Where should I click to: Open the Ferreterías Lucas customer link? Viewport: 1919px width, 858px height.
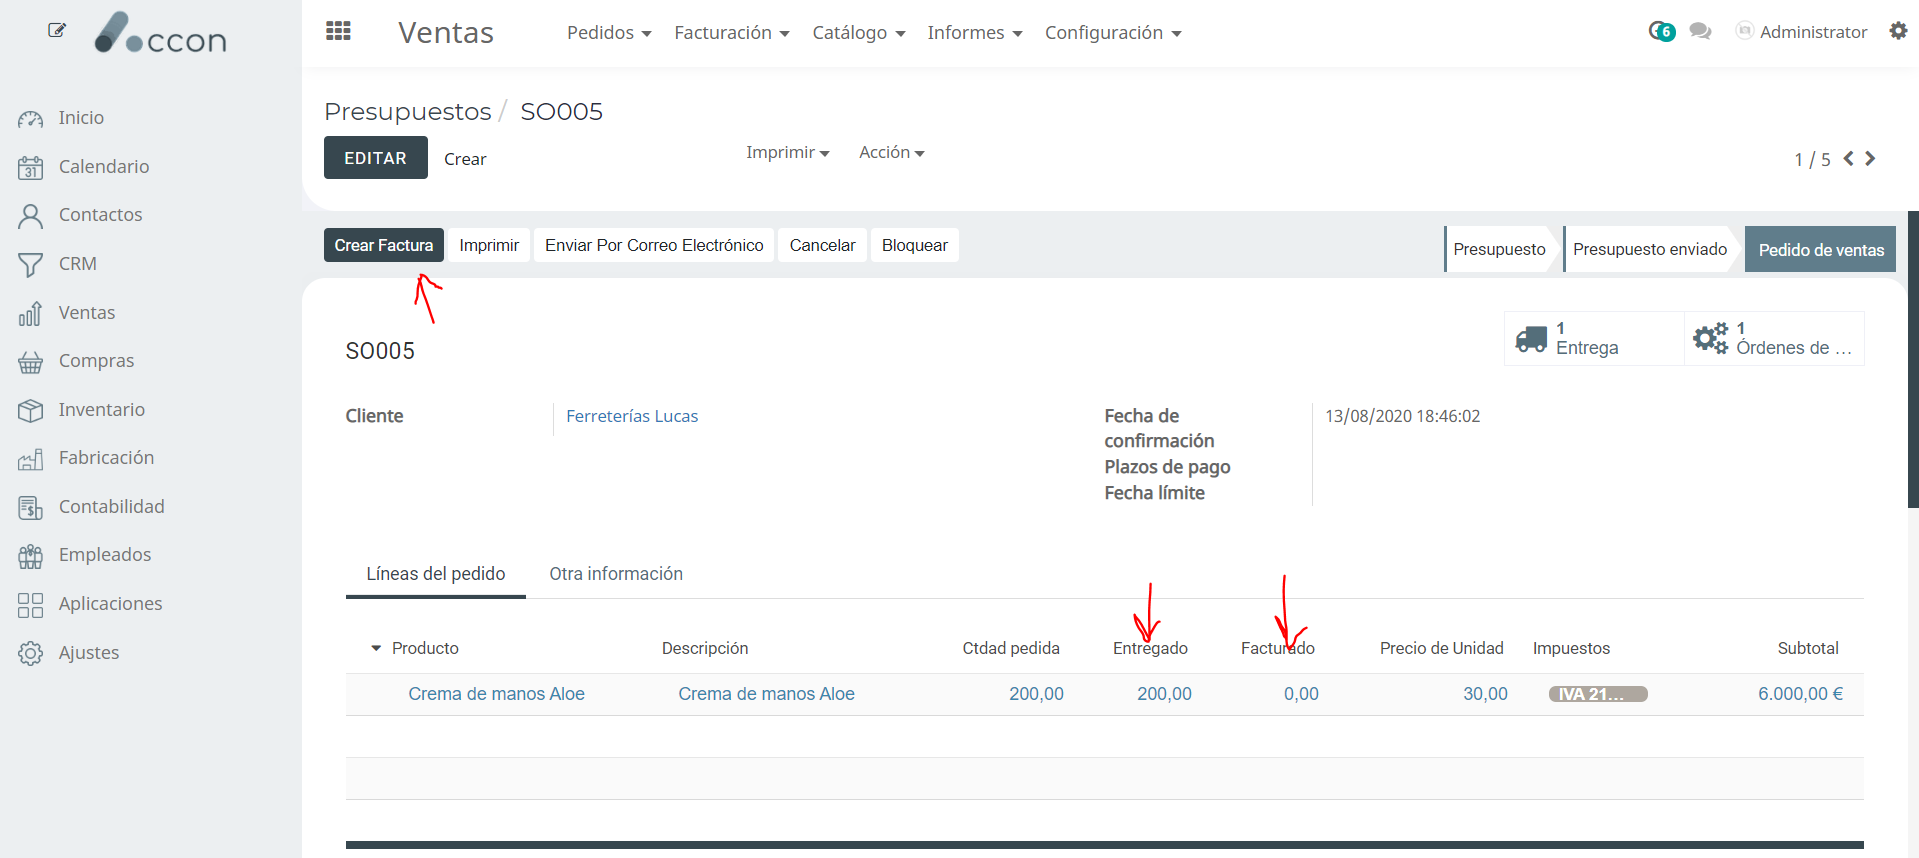(632, 416)
